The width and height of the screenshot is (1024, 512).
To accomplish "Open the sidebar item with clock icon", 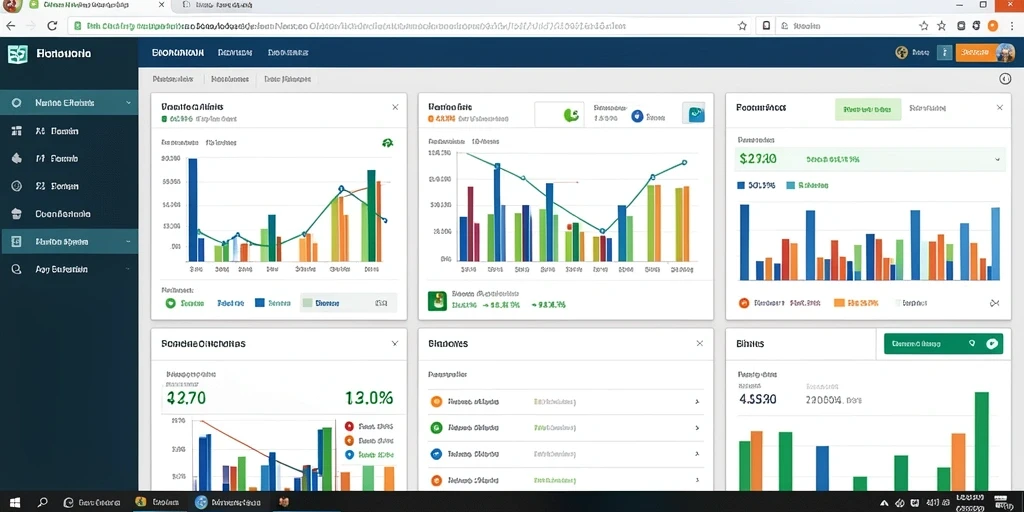I will pos(69,186).
